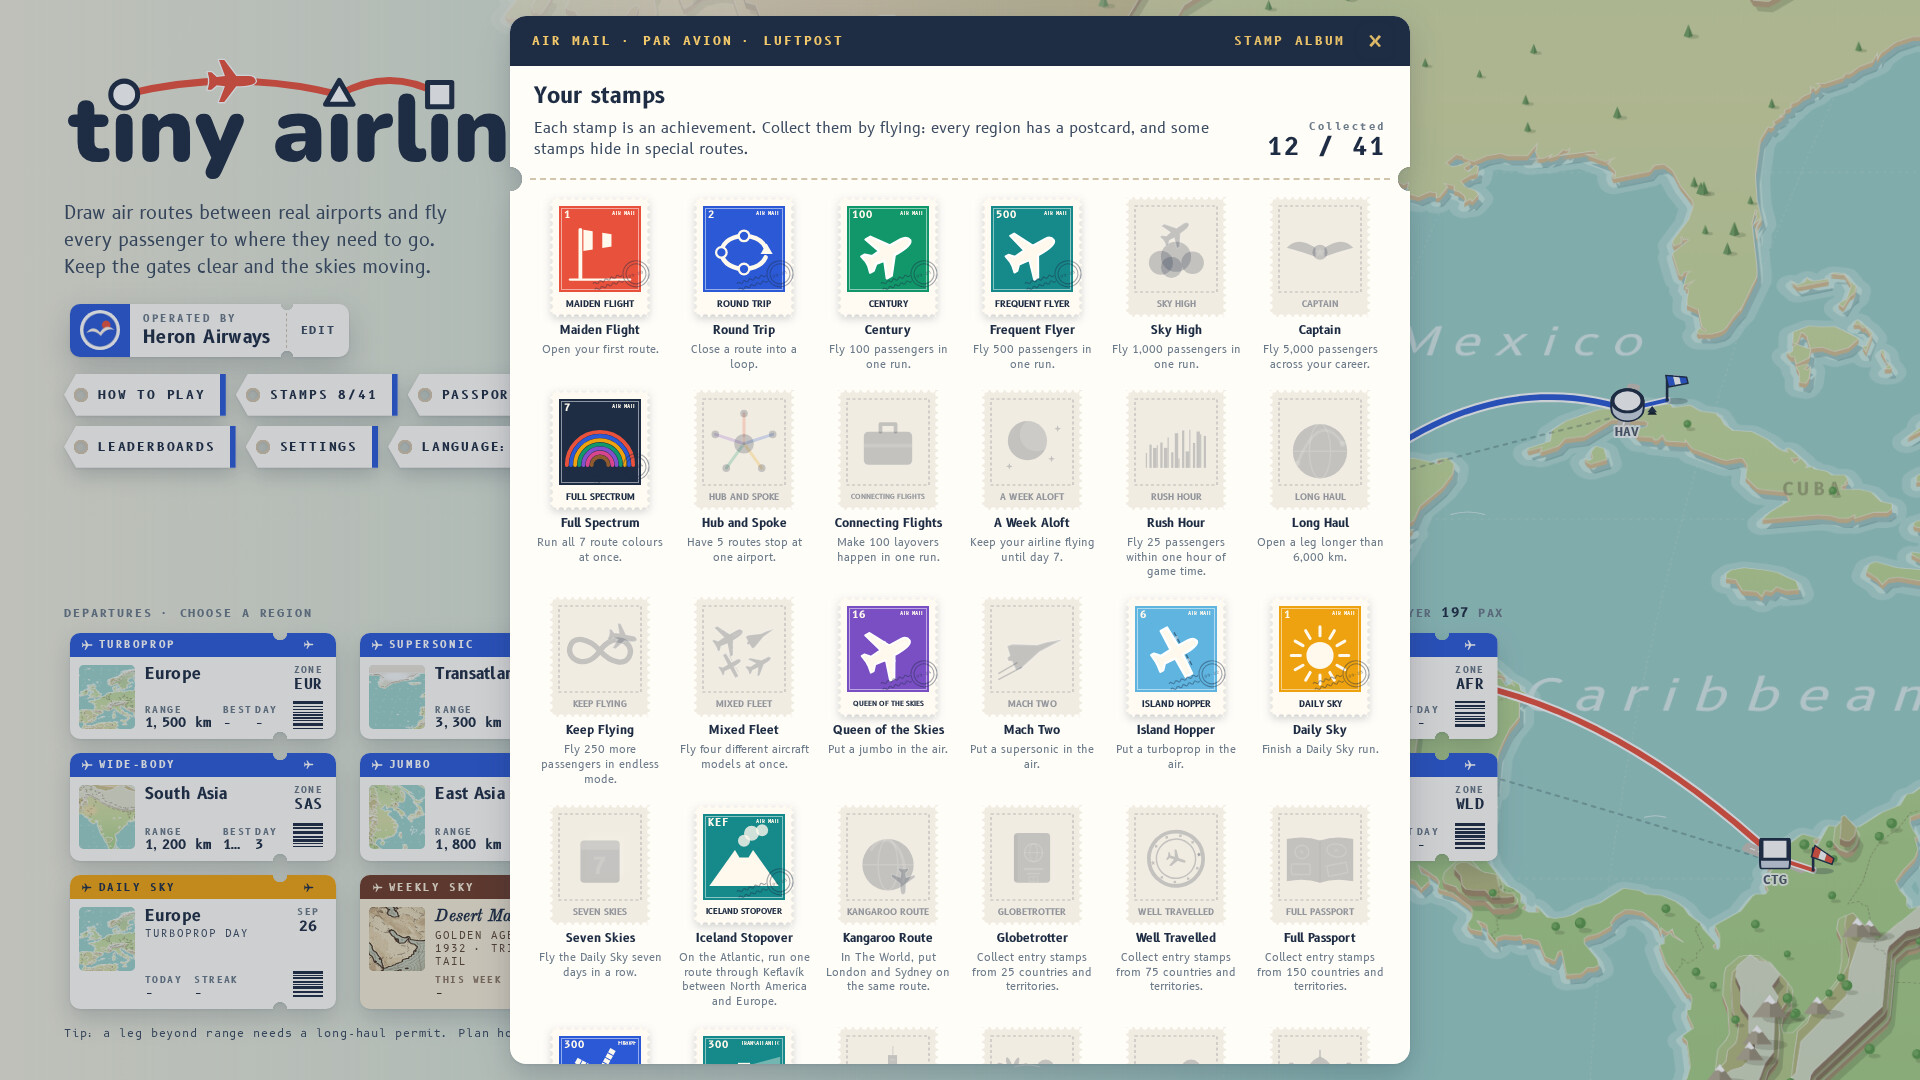Close the Stamp Album dialog

point(1375,41)
